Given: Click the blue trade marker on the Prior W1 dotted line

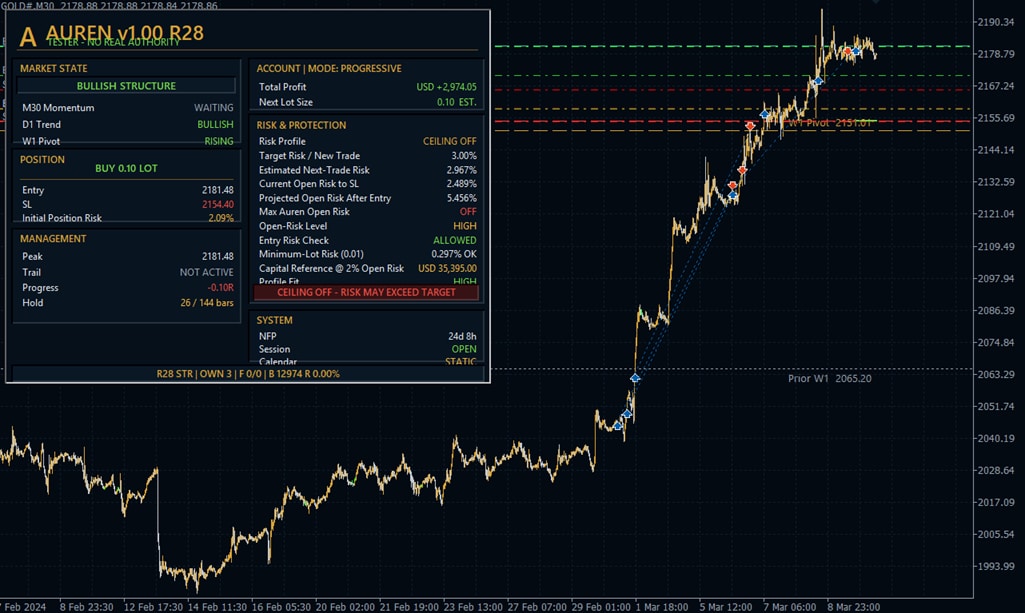Looking at the screenshot, I should tap(635, 378).
